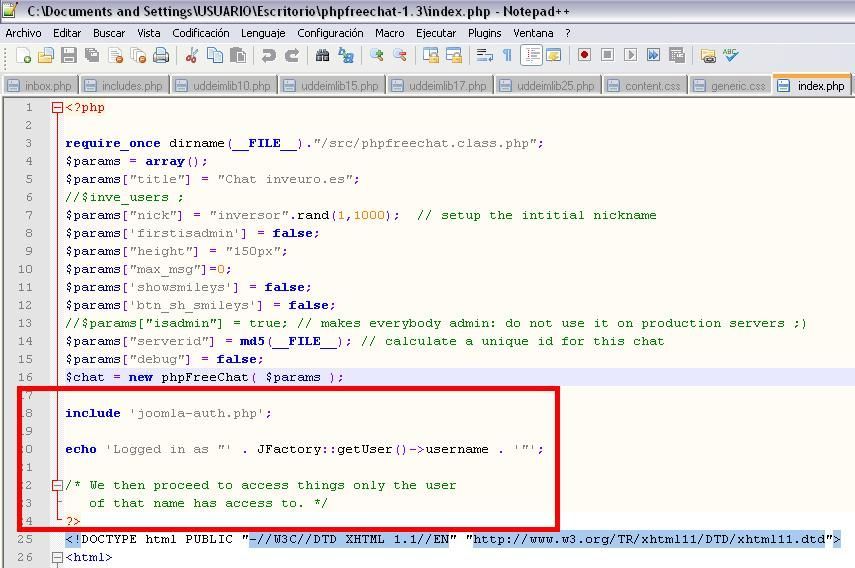Open the Ejecutar menu

[x=436, y=33]
